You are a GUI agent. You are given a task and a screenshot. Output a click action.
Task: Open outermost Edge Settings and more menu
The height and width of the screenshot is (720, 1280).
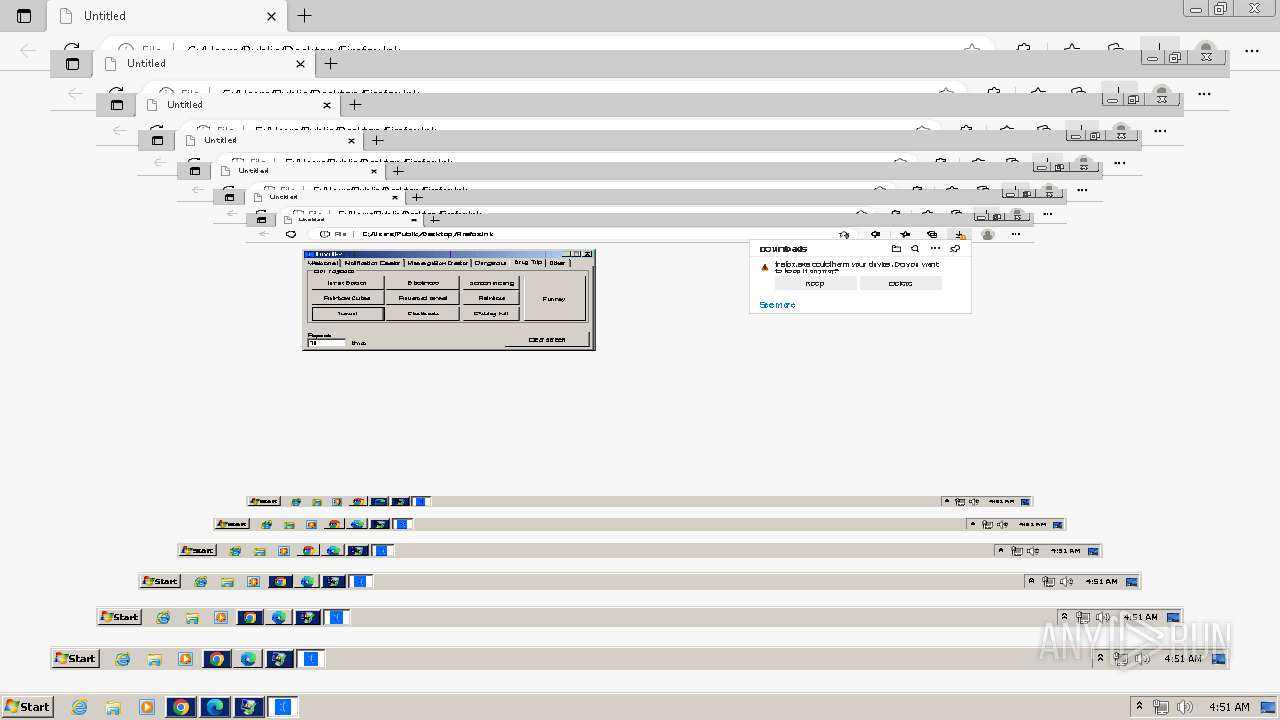pos(1251,50)
